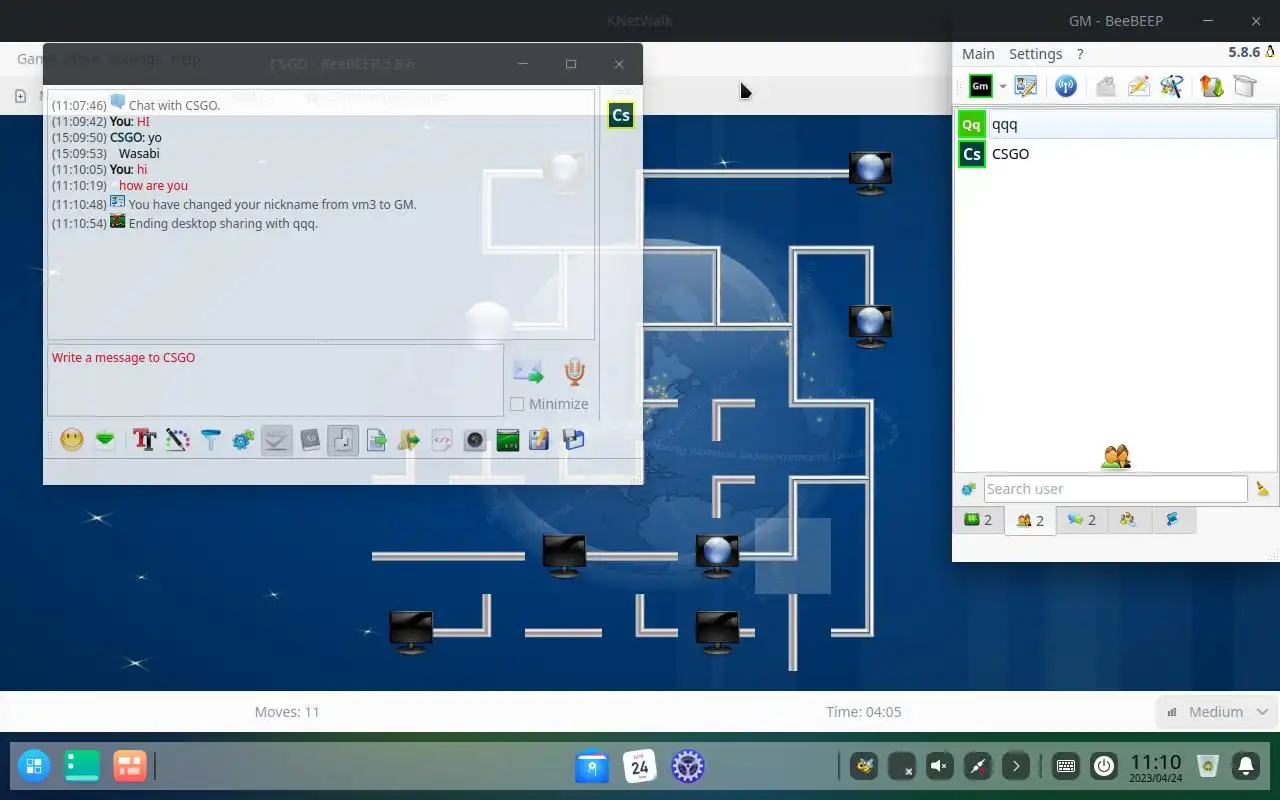Click the envelope-with-pencil write message icon

click(x=1138, y=86)
